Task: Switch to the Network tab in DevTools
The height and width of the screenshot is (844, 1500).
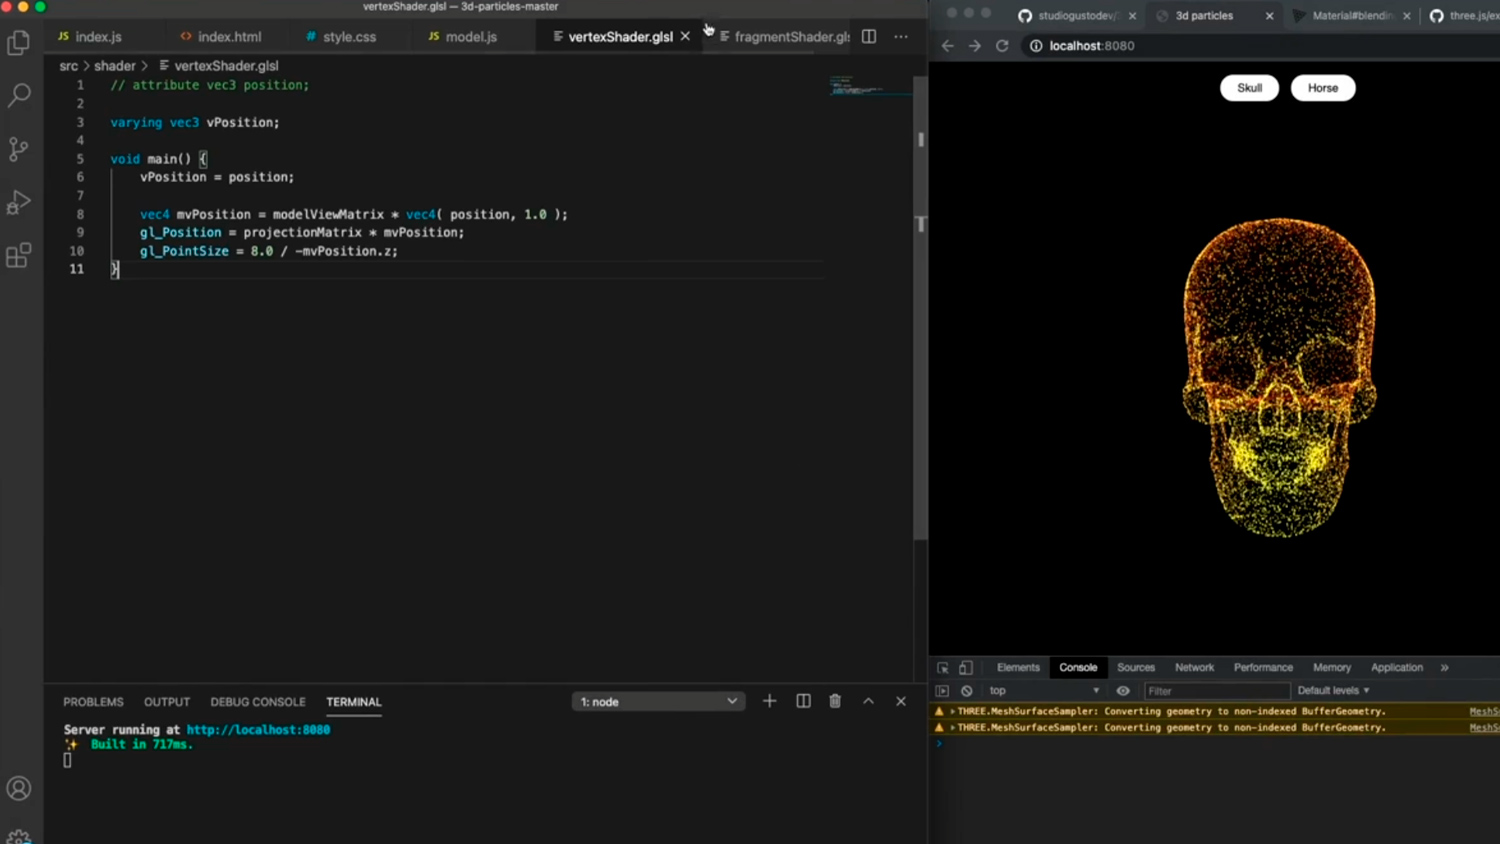Action: pos(1193,667)
